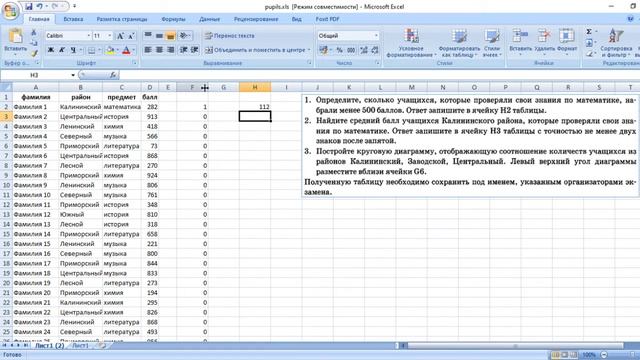Expand Number (Число) dialog launcher
The height and width of the screenshot is (360, 640).
(377, 63)
